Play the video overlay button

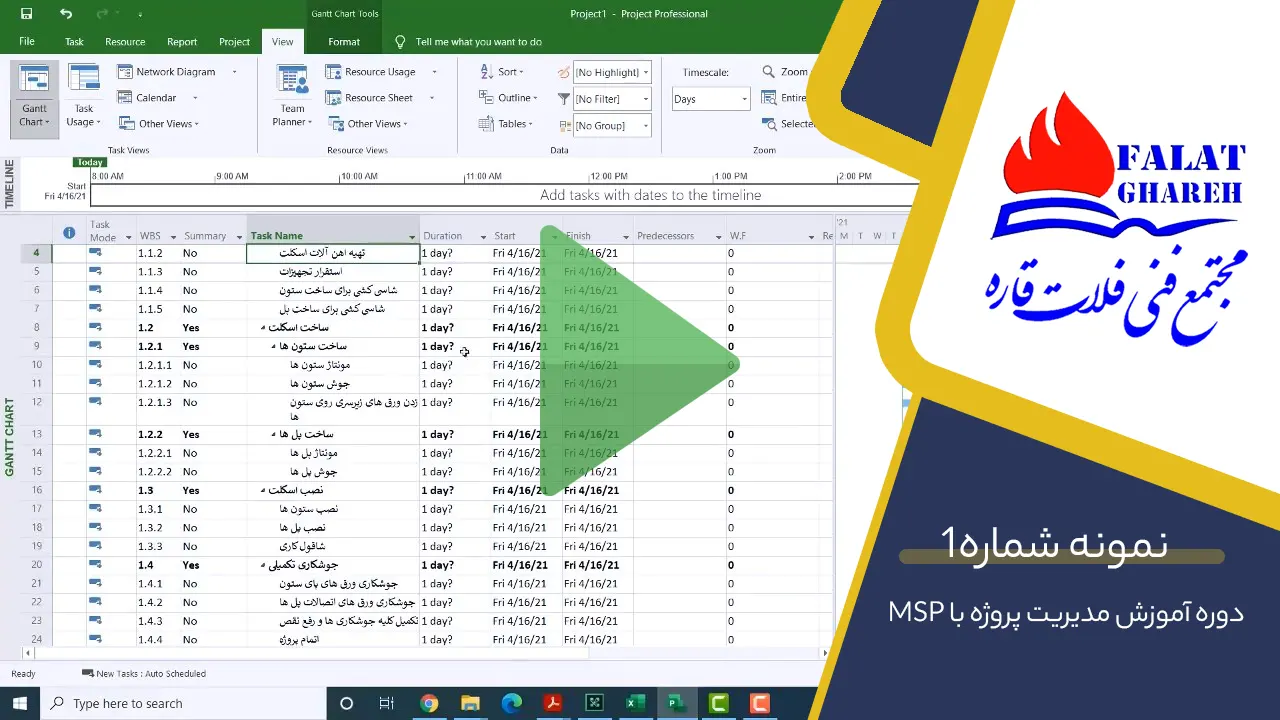[640, 362]
